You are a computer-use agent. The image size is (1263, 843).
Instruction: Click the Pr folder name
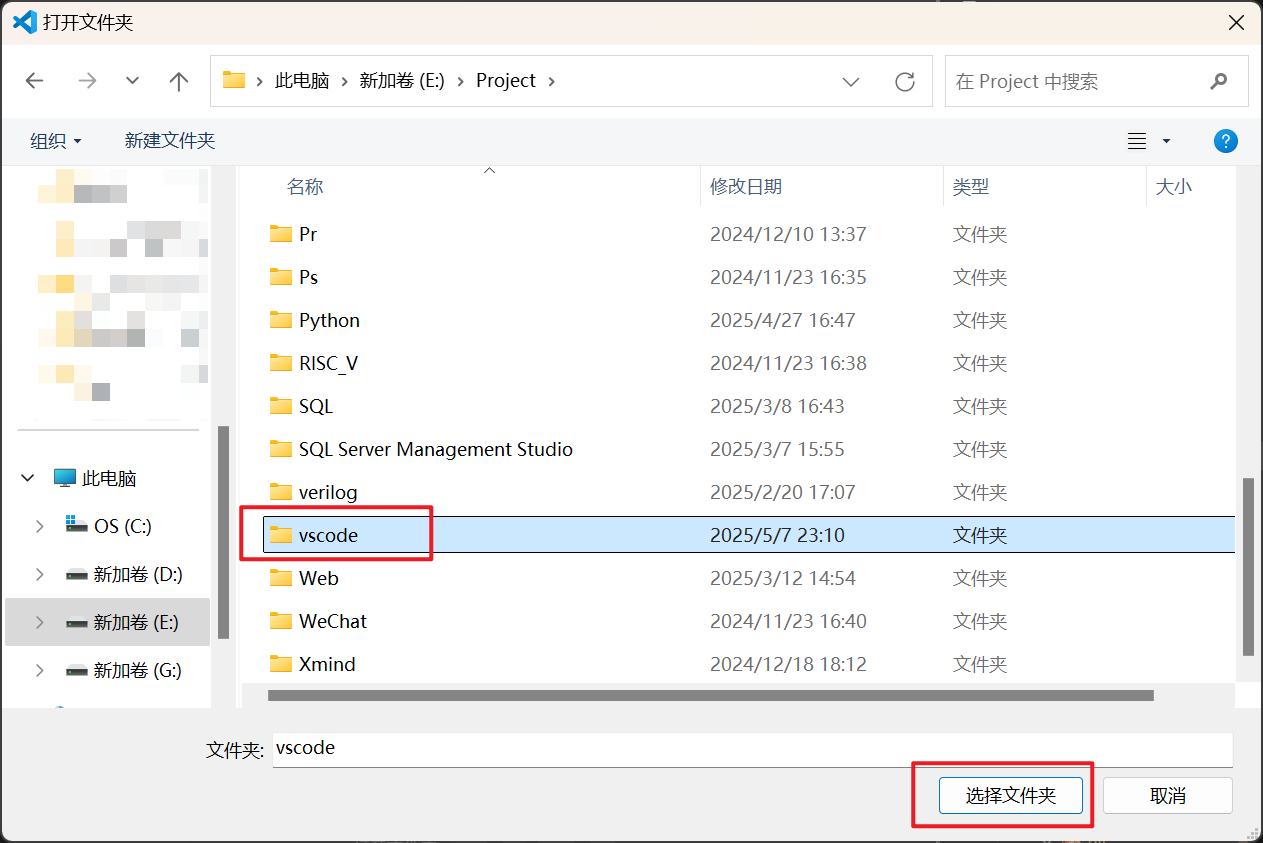pos(308,234)
